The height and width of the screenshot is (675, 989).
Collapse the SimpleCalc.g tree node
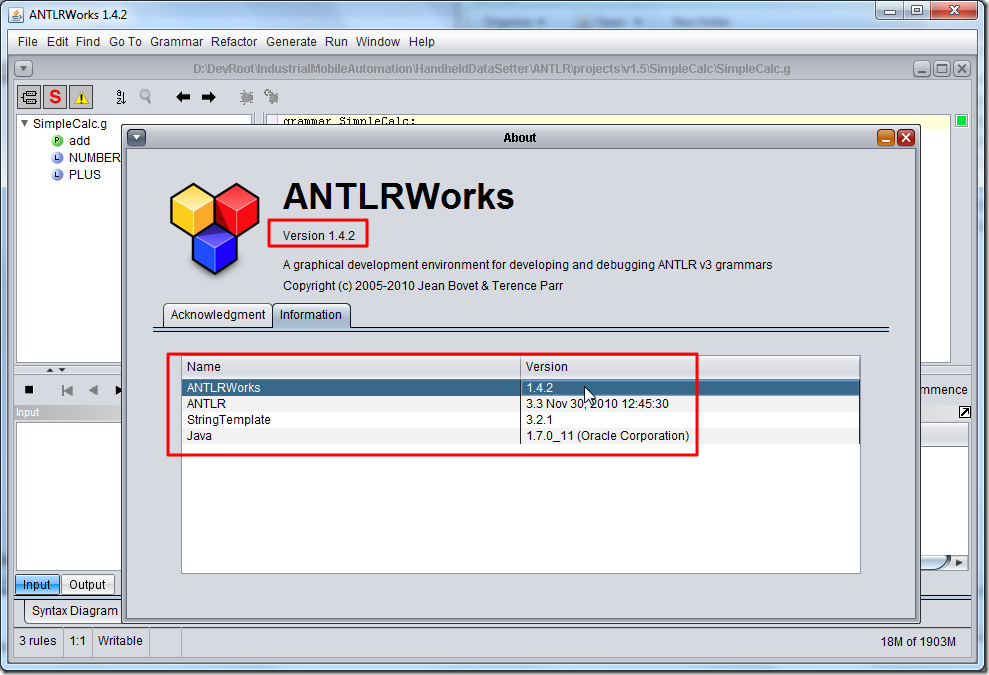[25, 124]
